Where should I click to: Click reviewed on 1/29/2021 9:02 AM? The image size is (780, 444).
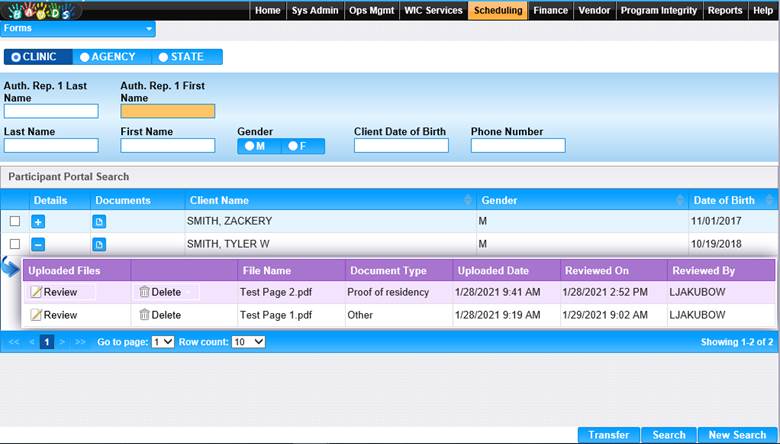click(605, 315)
